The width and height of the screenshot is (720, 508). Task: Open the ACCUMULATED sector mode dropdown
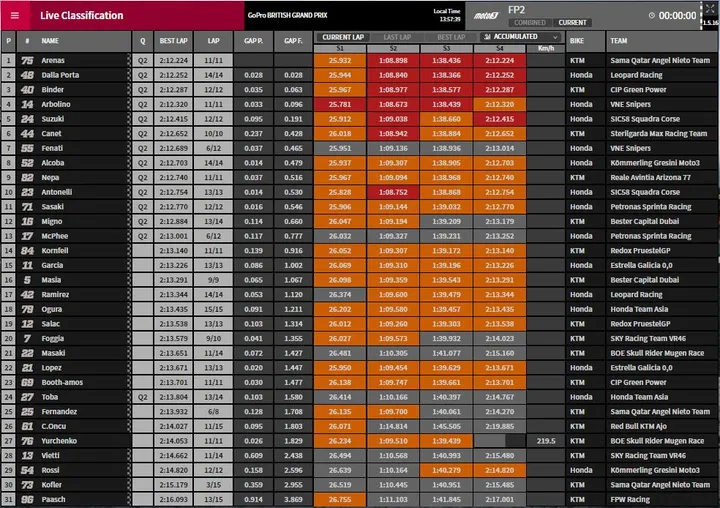(522, 37)
